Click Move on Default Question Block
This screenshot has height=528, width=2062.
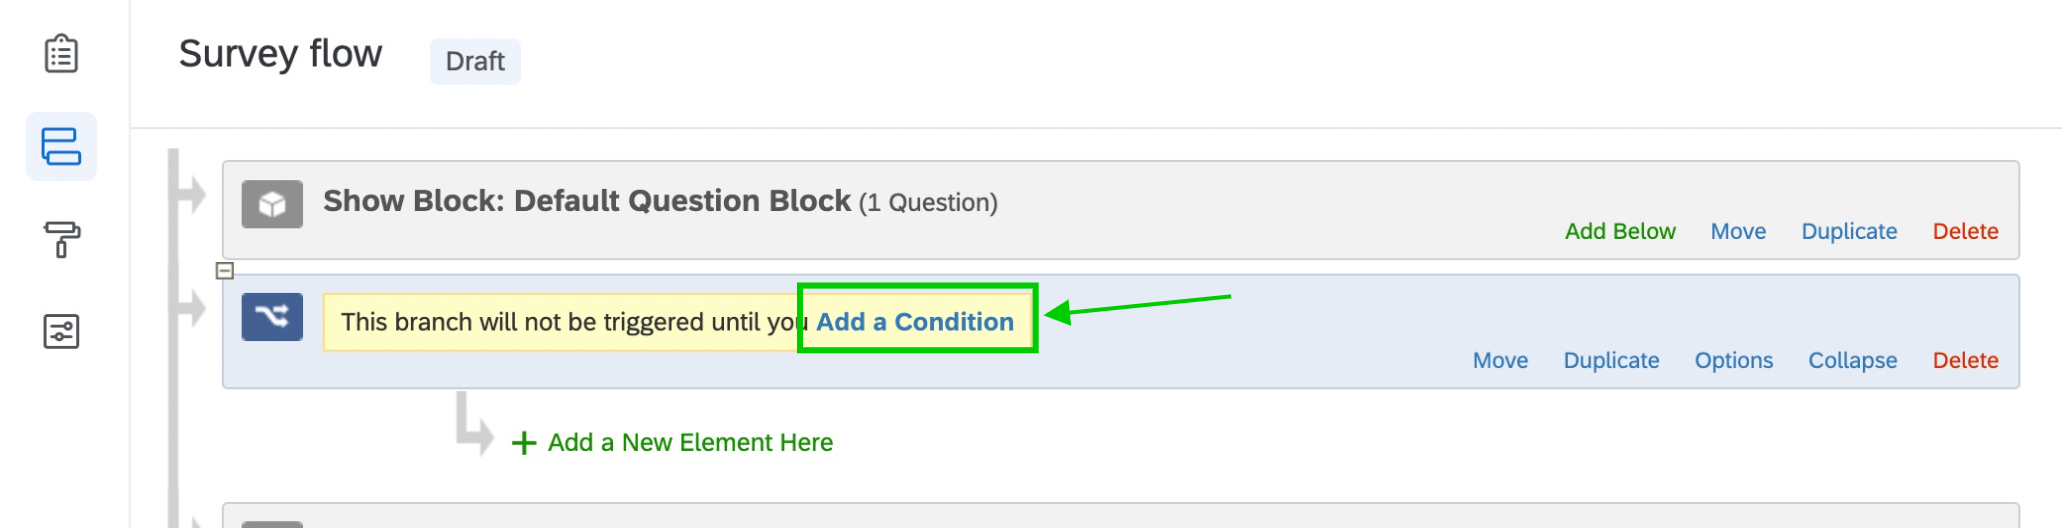(1737, 231)
